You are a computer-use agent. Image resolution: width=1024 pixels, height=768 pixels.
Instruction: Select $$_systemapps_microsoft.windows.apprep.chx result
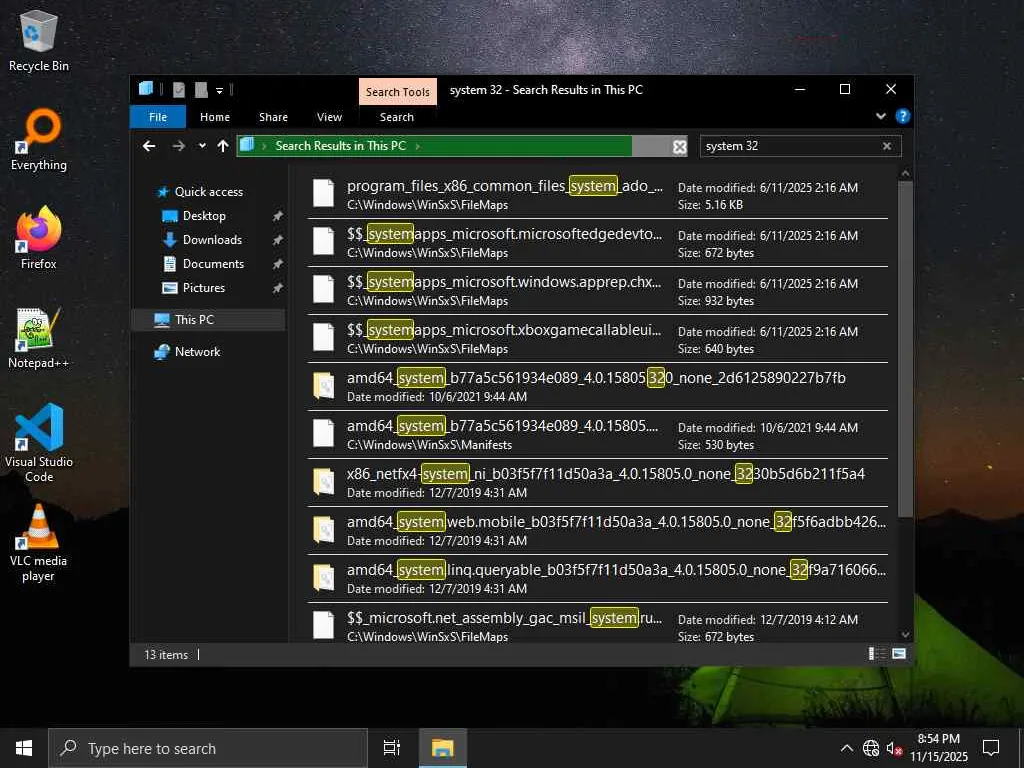[598, 291]
